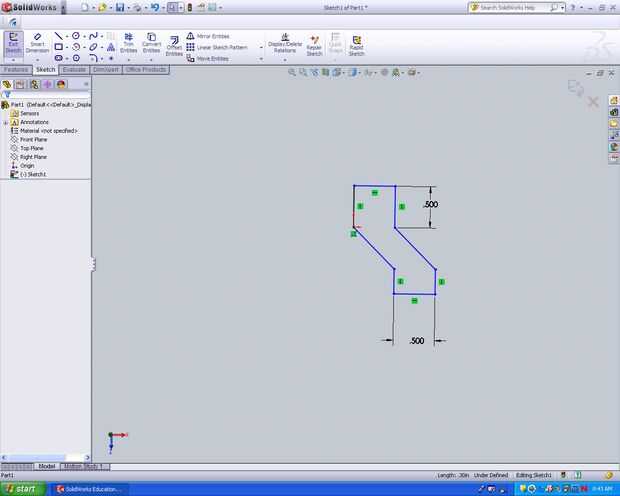Click Convert Entities
This screenshot has width=620, height=496.
point(151,43)
